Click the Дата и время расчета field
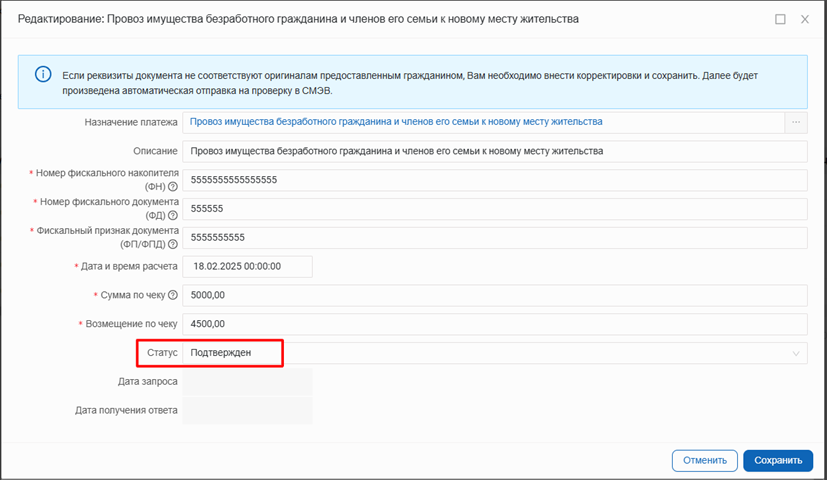Viewport: 827px width, 480px height. (x=247, y=266)
